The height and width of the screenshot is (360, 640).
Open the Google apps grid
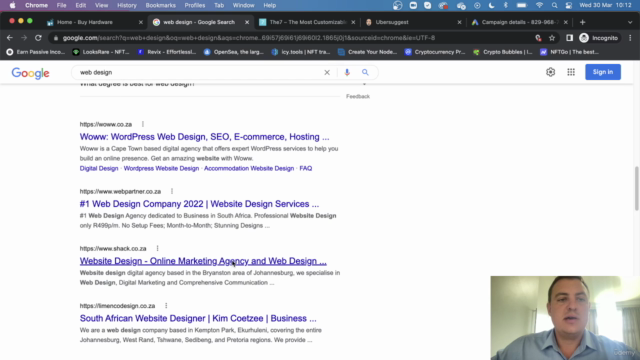pos(571,72)
